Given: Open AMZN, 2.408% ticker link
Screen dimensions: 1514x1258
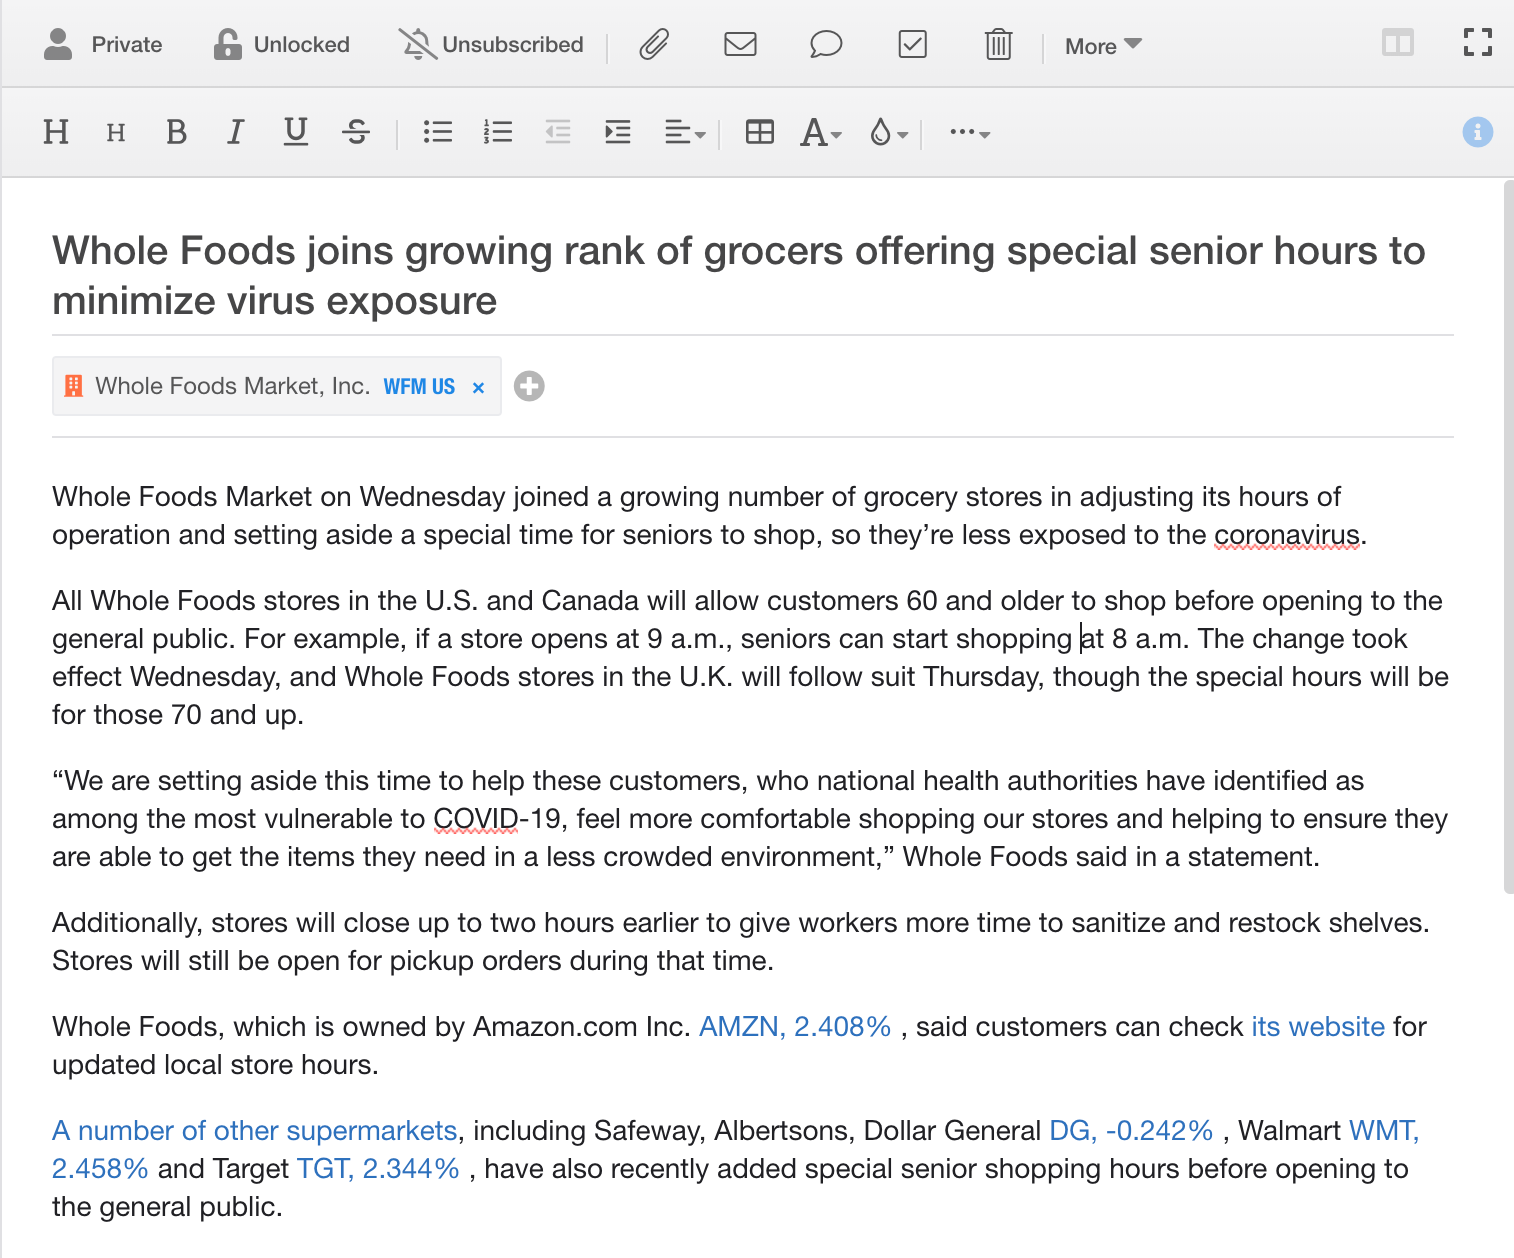Looking at the screenshot, I should click(795, 1027).
